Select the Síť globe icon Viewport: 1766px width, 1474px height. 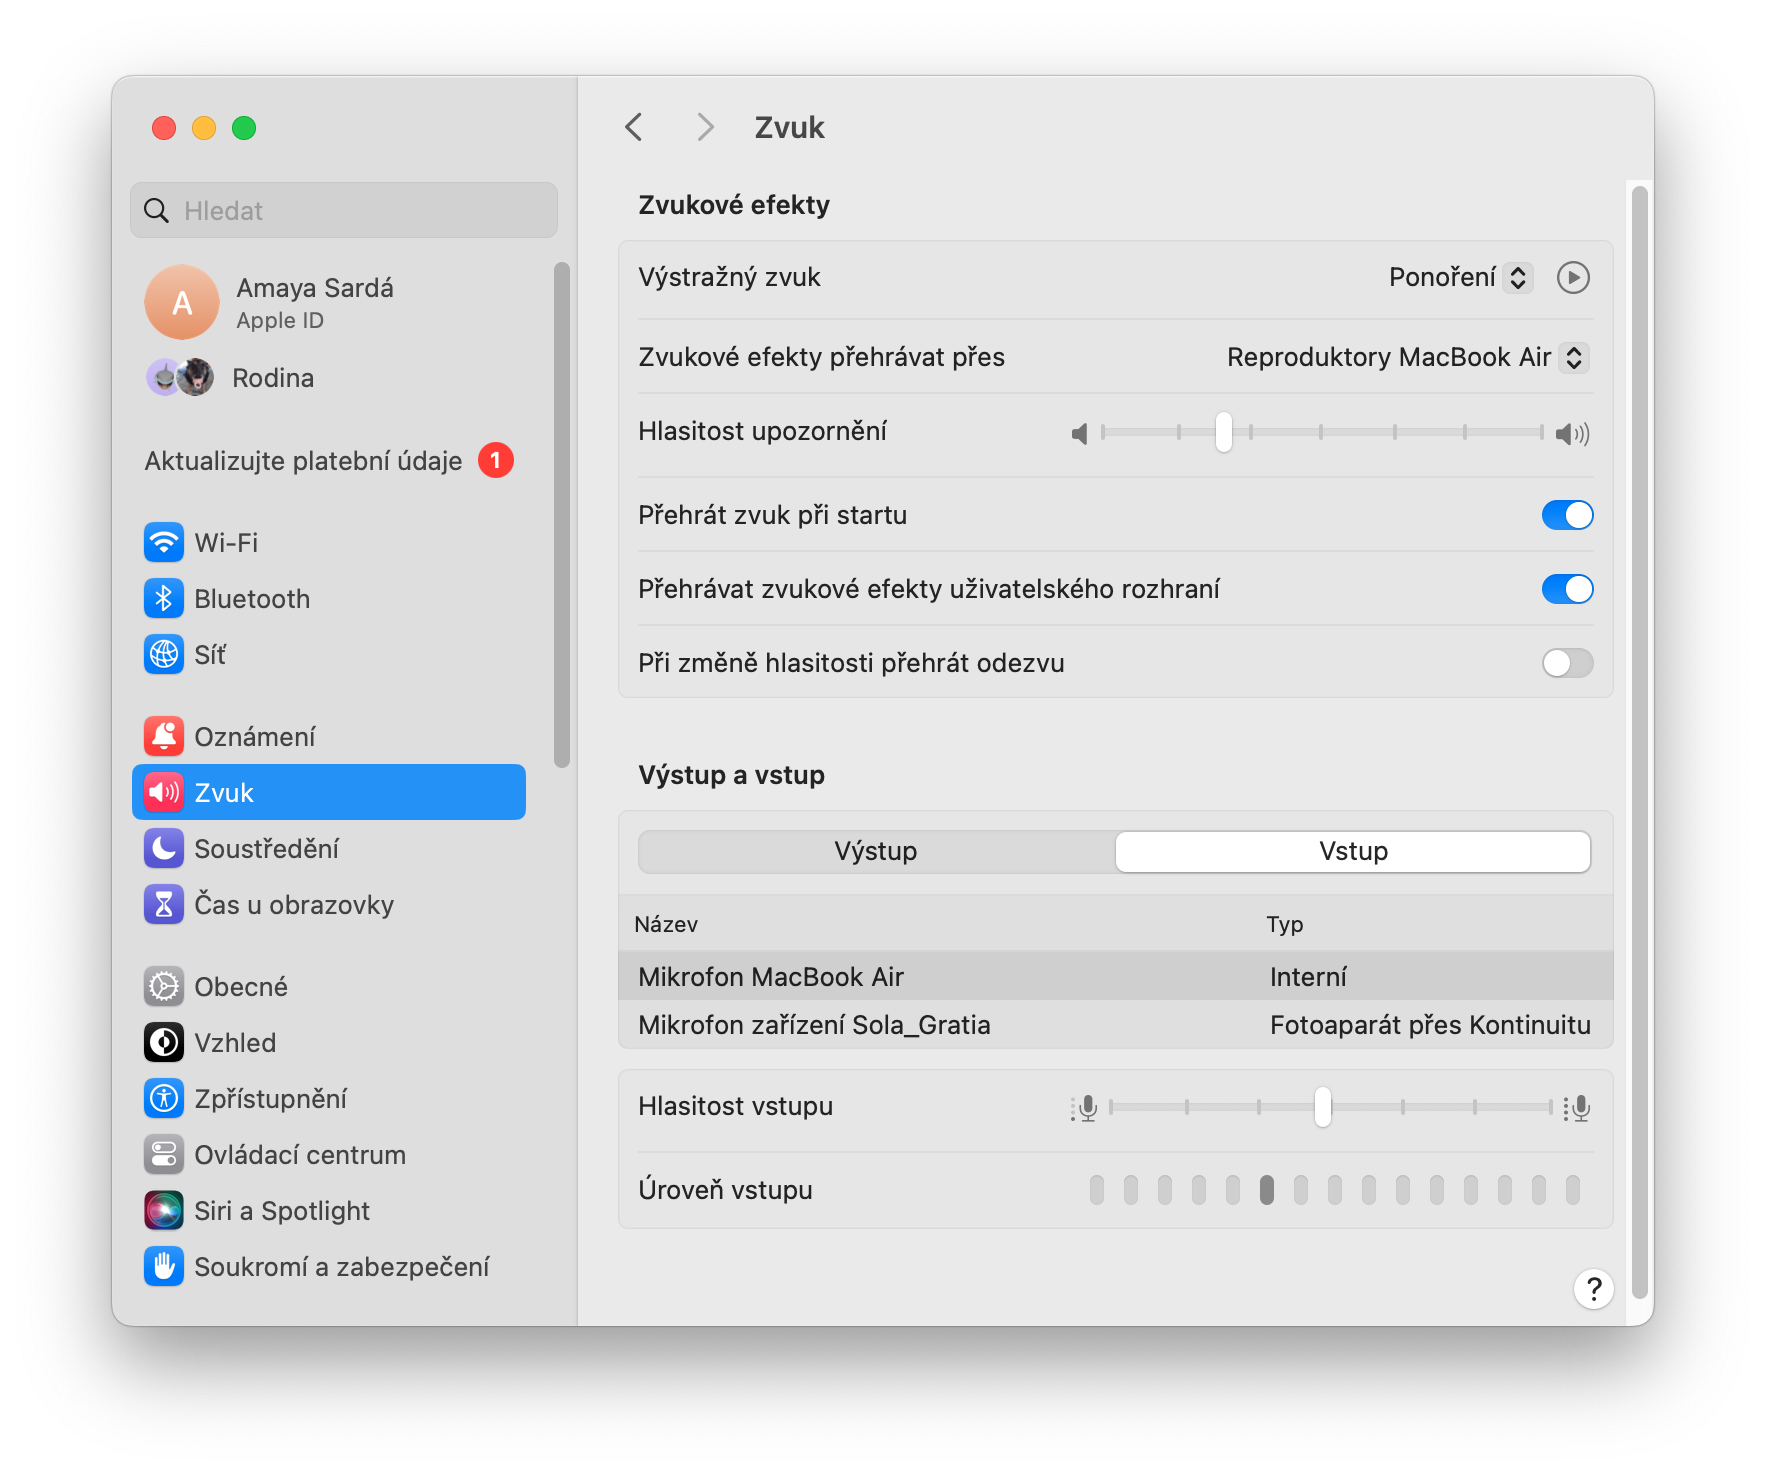[164, 655]
